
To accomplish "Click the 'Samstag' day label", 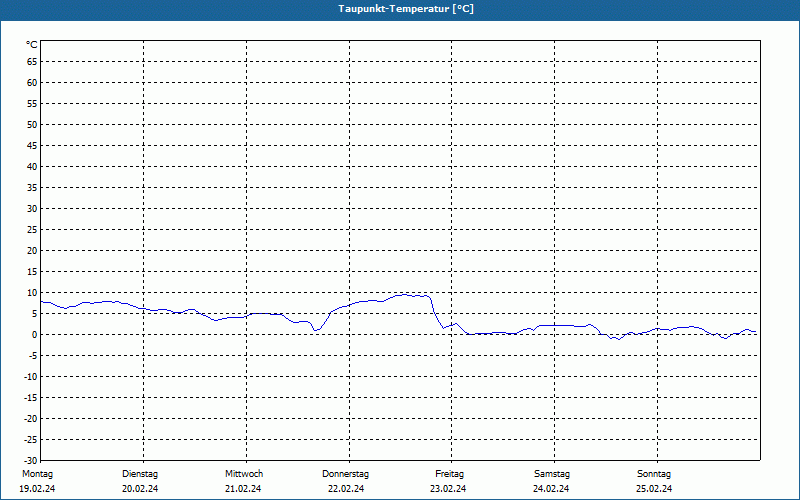I will coord(552,474).
